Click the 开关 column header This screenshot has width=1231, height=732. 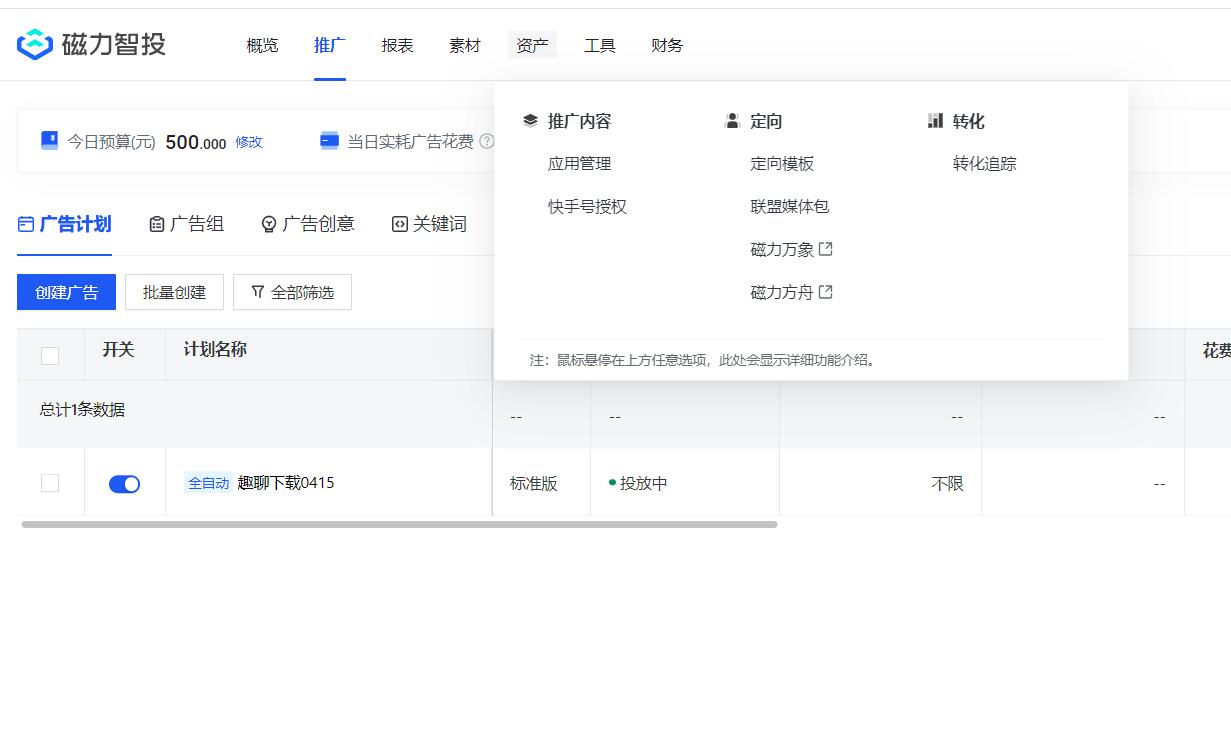point(118,349)
